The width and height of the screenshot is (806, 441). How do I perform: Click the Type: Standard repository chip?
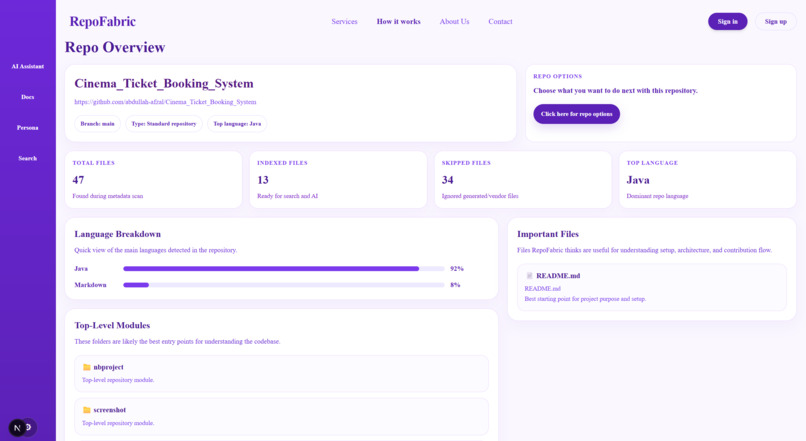click(x=163, y=124)
